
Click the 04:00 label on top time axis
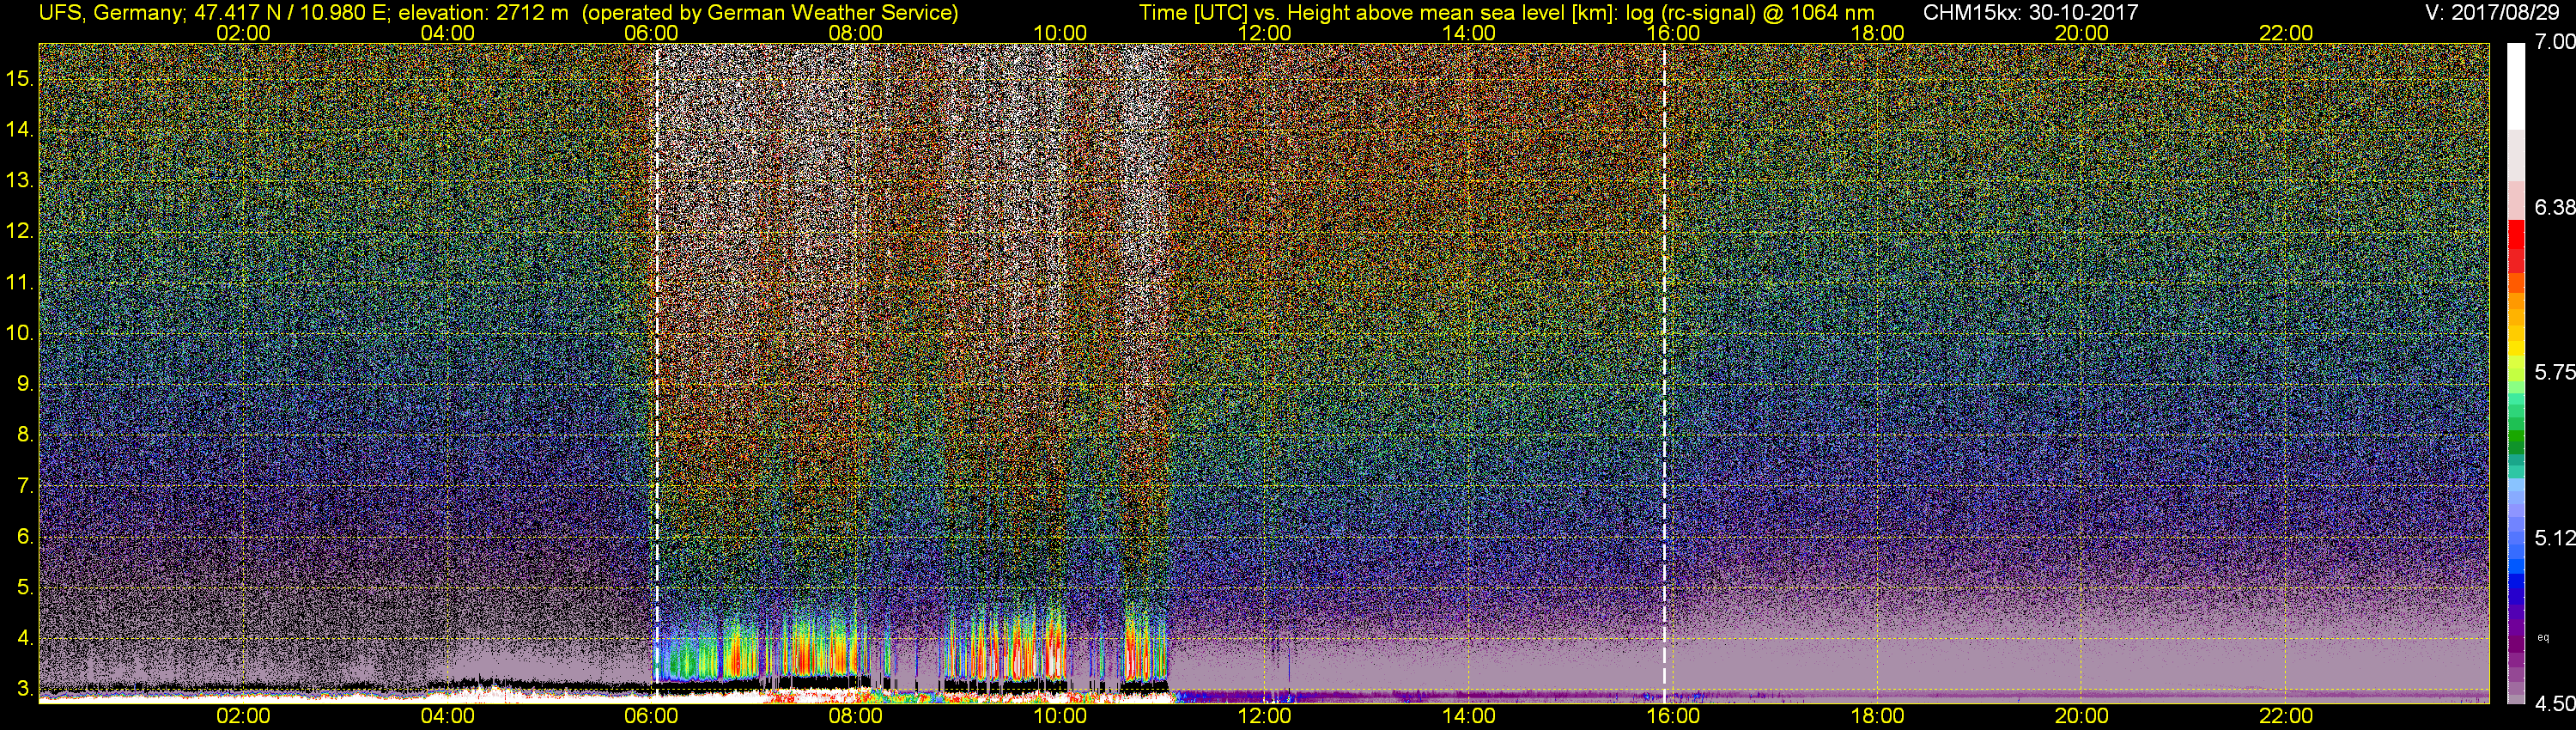point(447,33)
